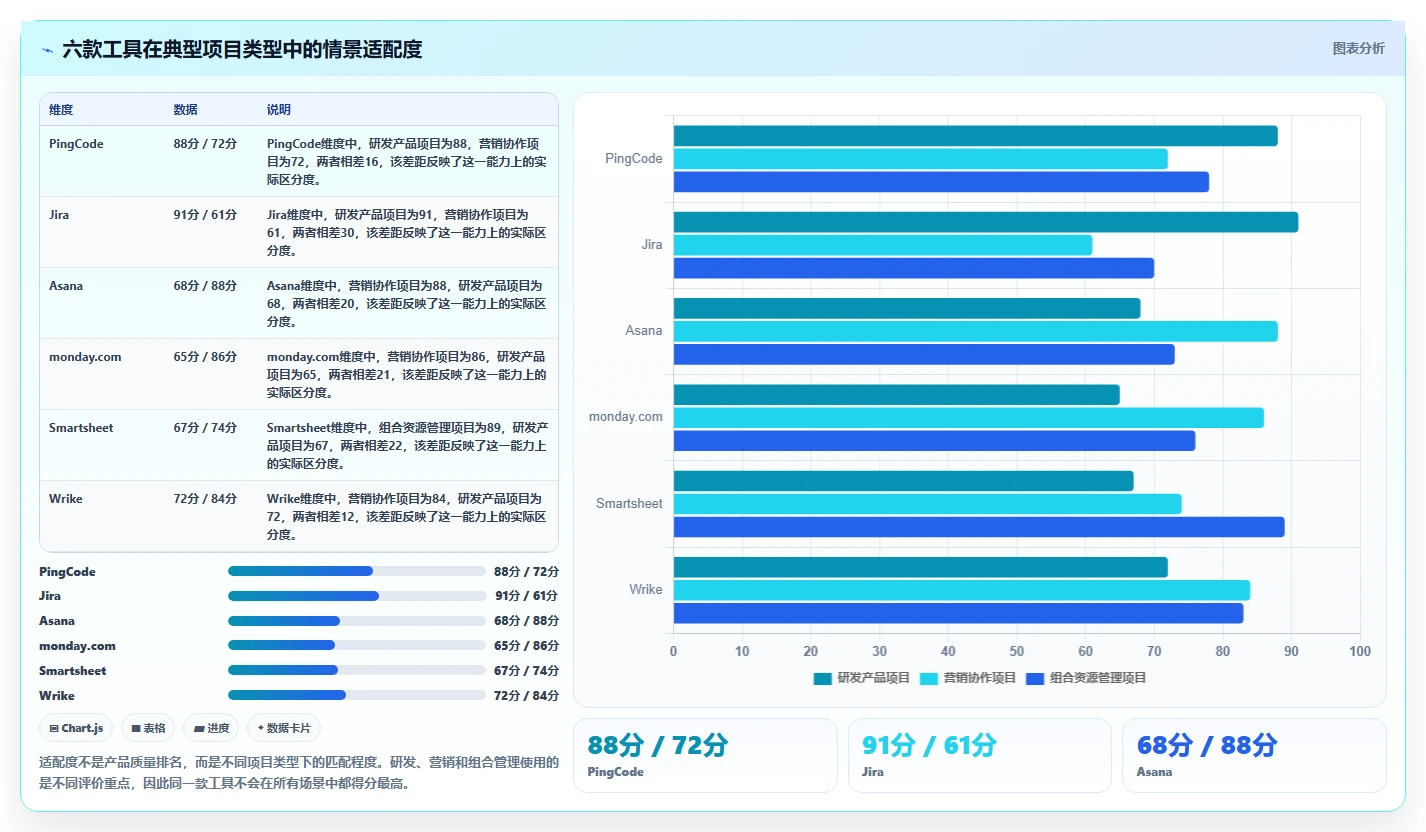This screenshot has width=1426, height=832.
Task: Click the Smartsheet label on the chart axis
Action: click(629, 504)
